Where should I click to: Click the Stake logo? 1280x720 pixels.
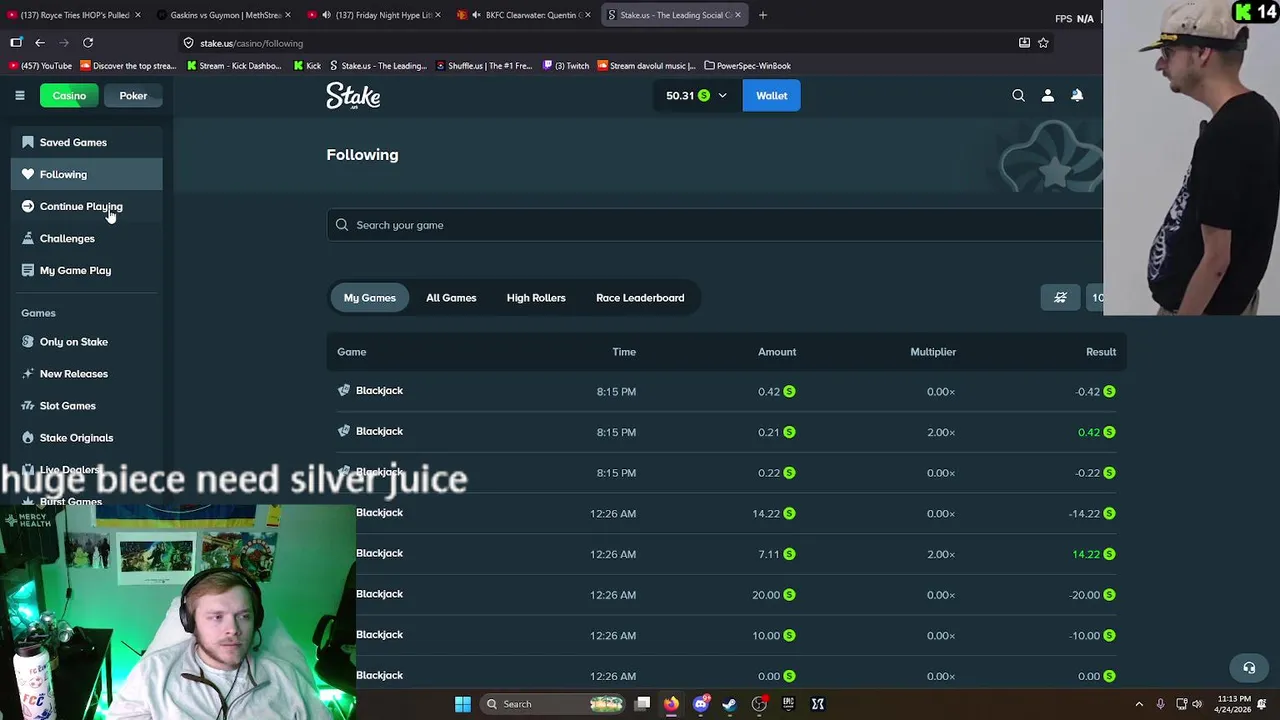pos(353,96)
